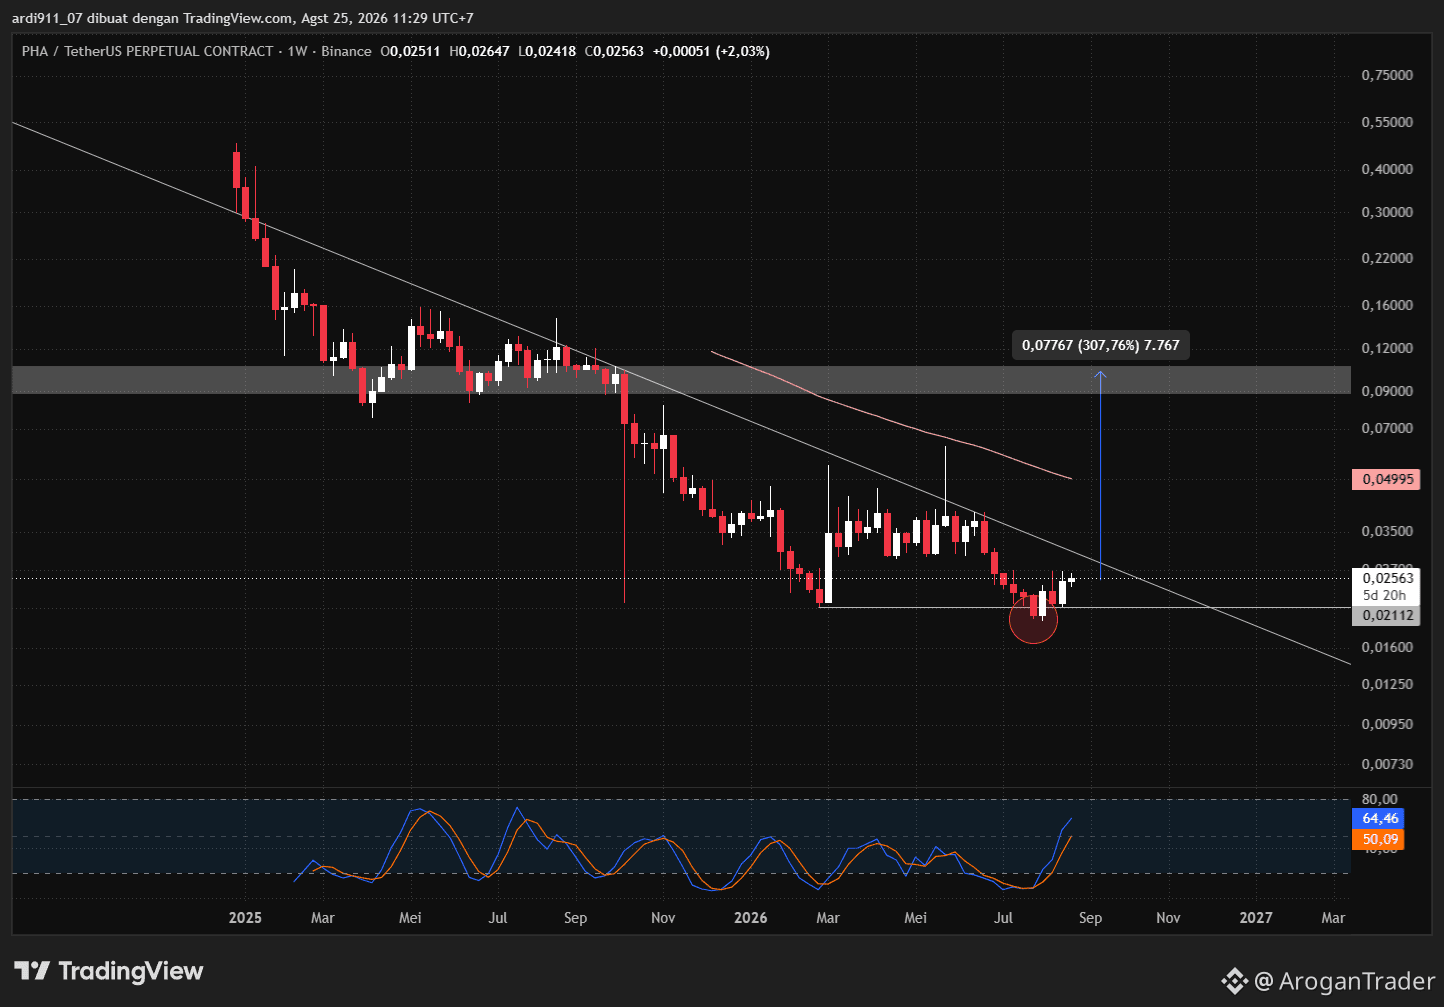Click the 2026 label on time axis
Screen dimensions: 1444x1007
point(750,917)
